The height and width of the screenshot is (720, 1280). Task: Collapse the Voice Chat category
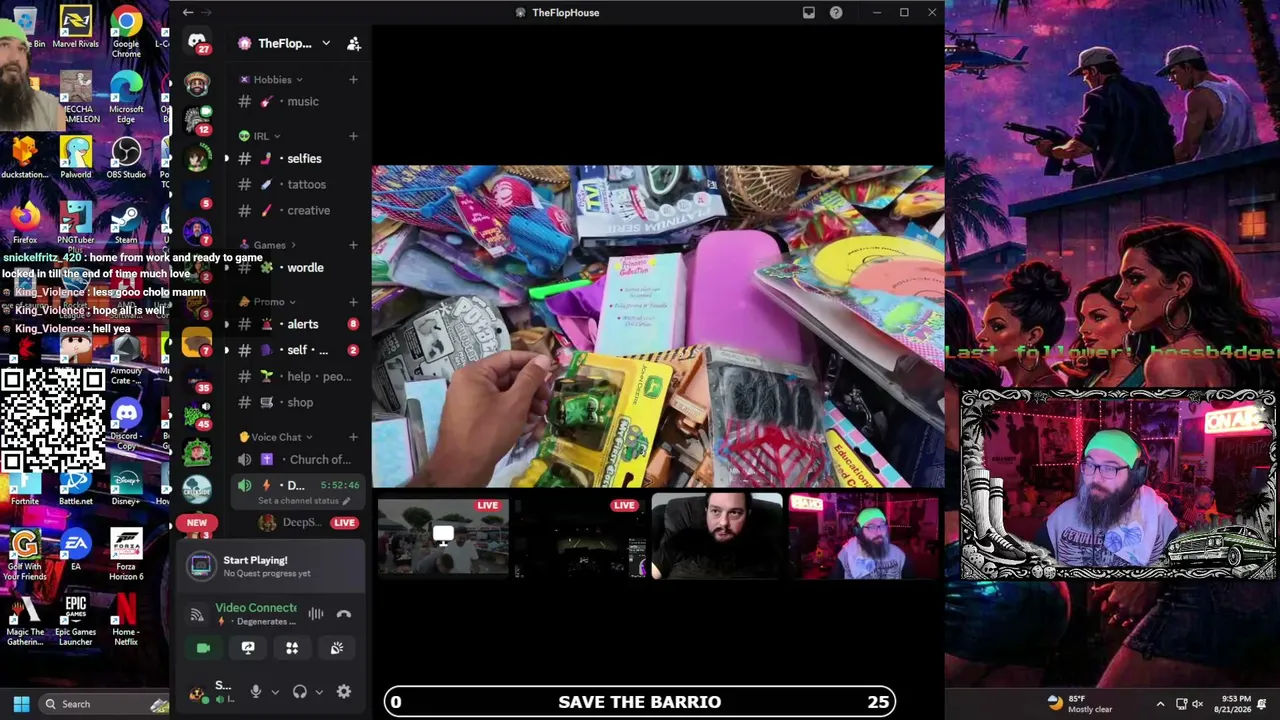click(276, 437)
